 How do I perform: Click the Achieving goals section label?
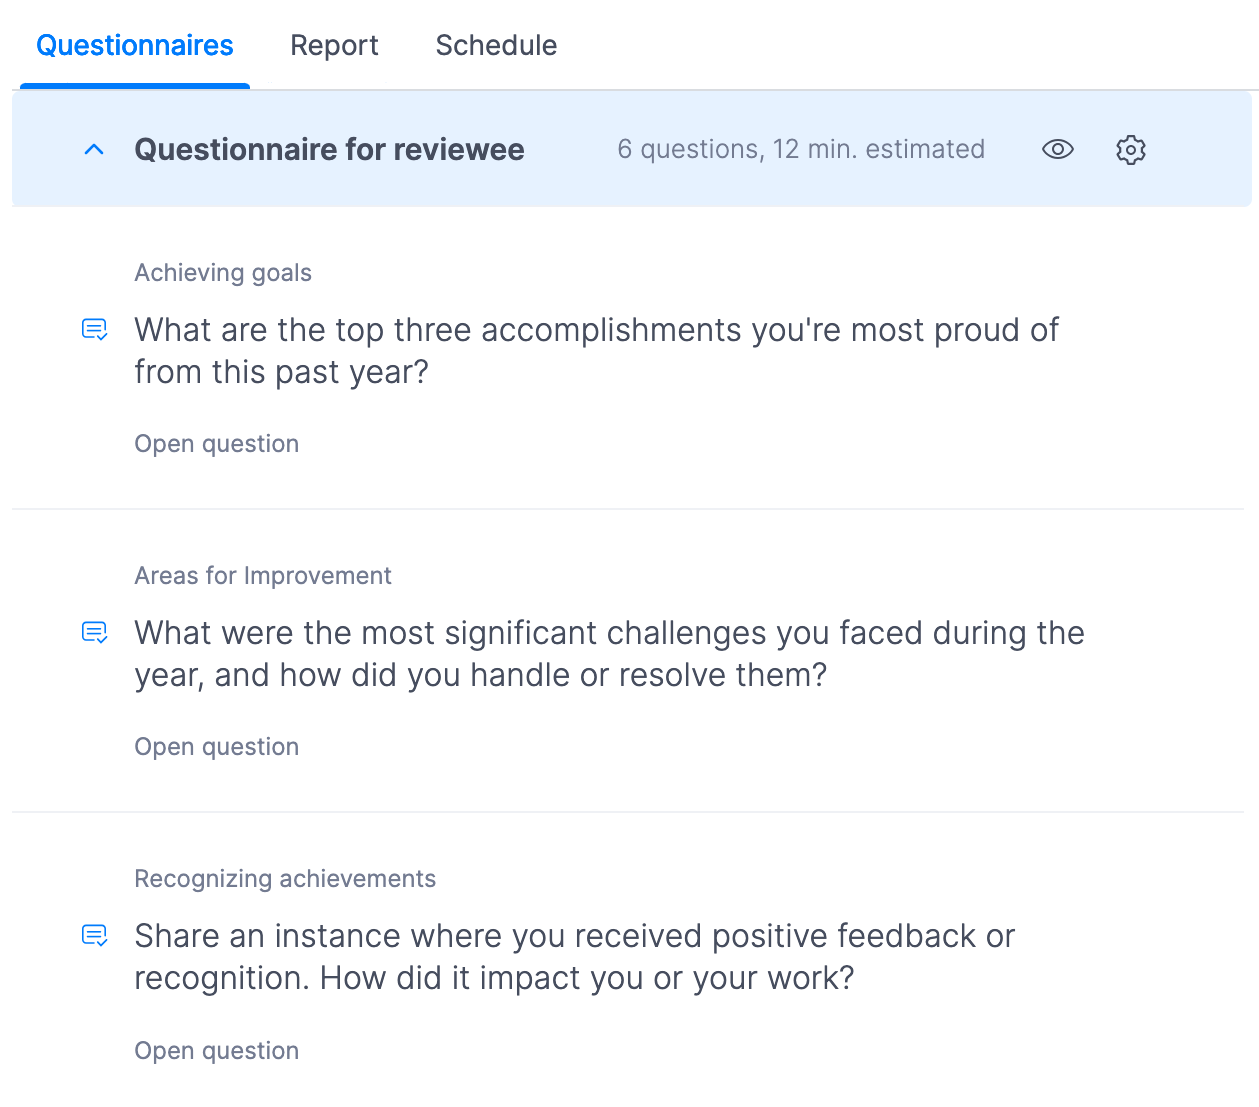tap(222, 272)
